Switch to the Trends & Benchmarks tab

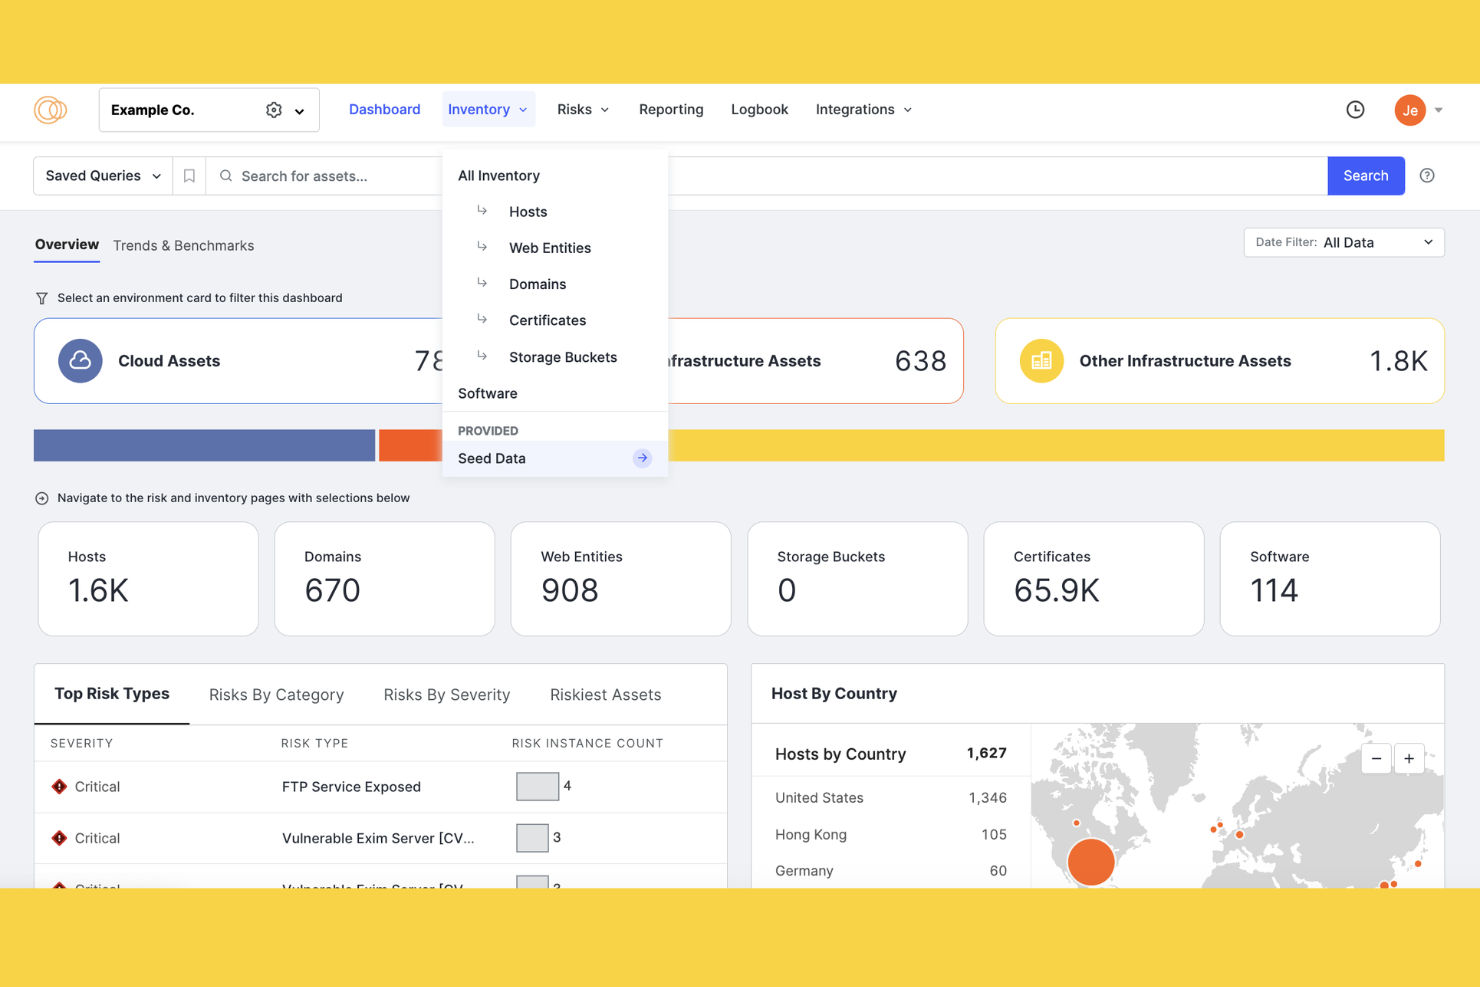point(184,245)
